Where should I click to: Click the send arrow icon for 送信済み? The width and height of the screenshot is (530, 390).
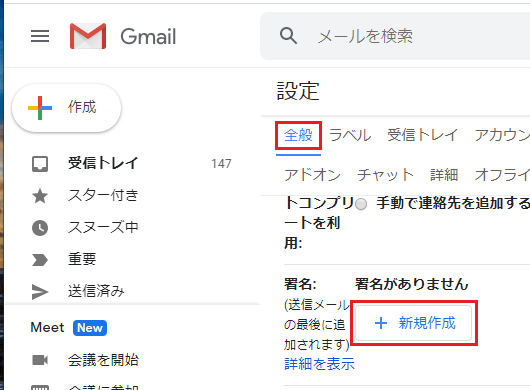click(40, 292)
